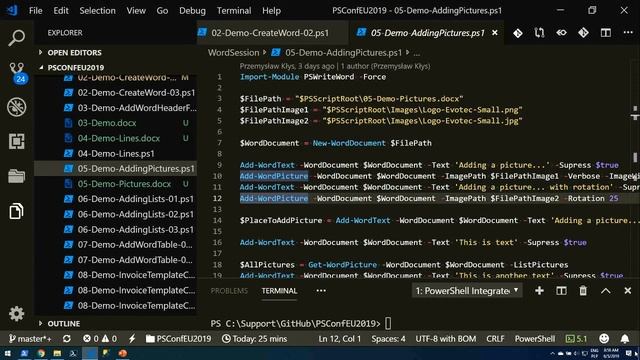Split the terminal pane
This screenshot has height=360, width=640.
(561, 291)
